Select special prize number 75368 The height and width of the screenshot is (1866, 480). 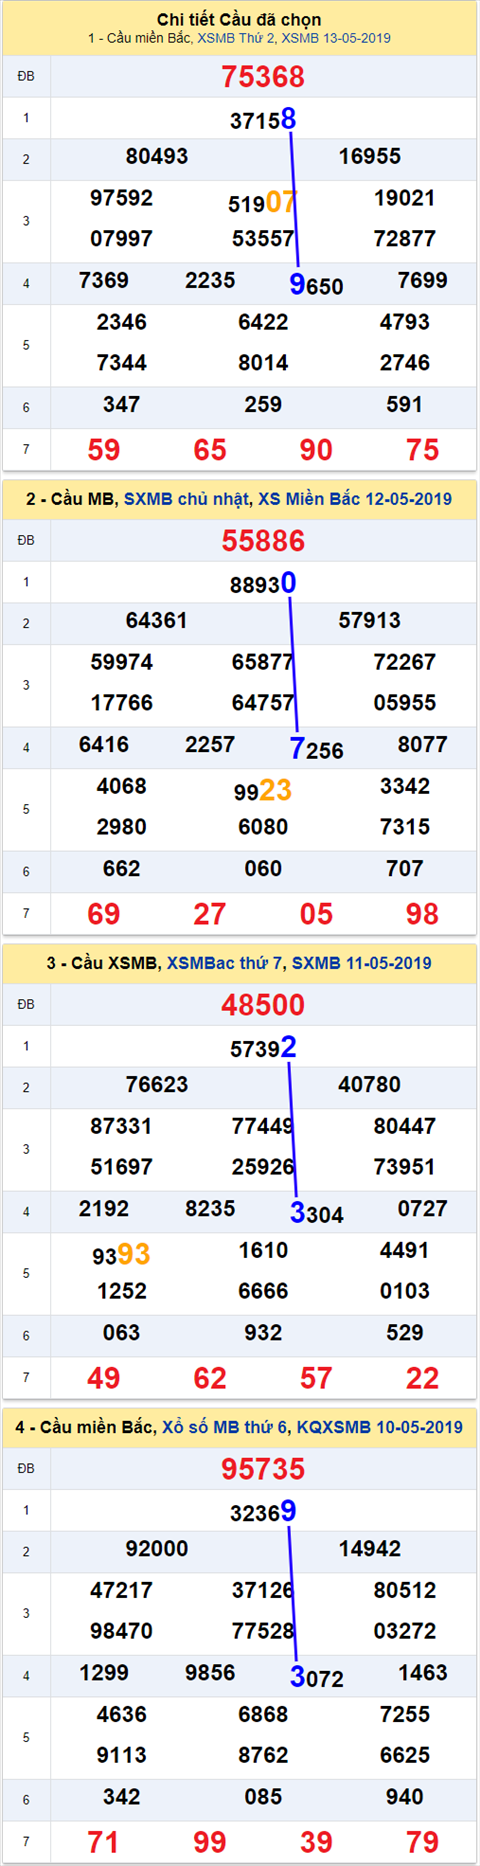tap(263, 77)
